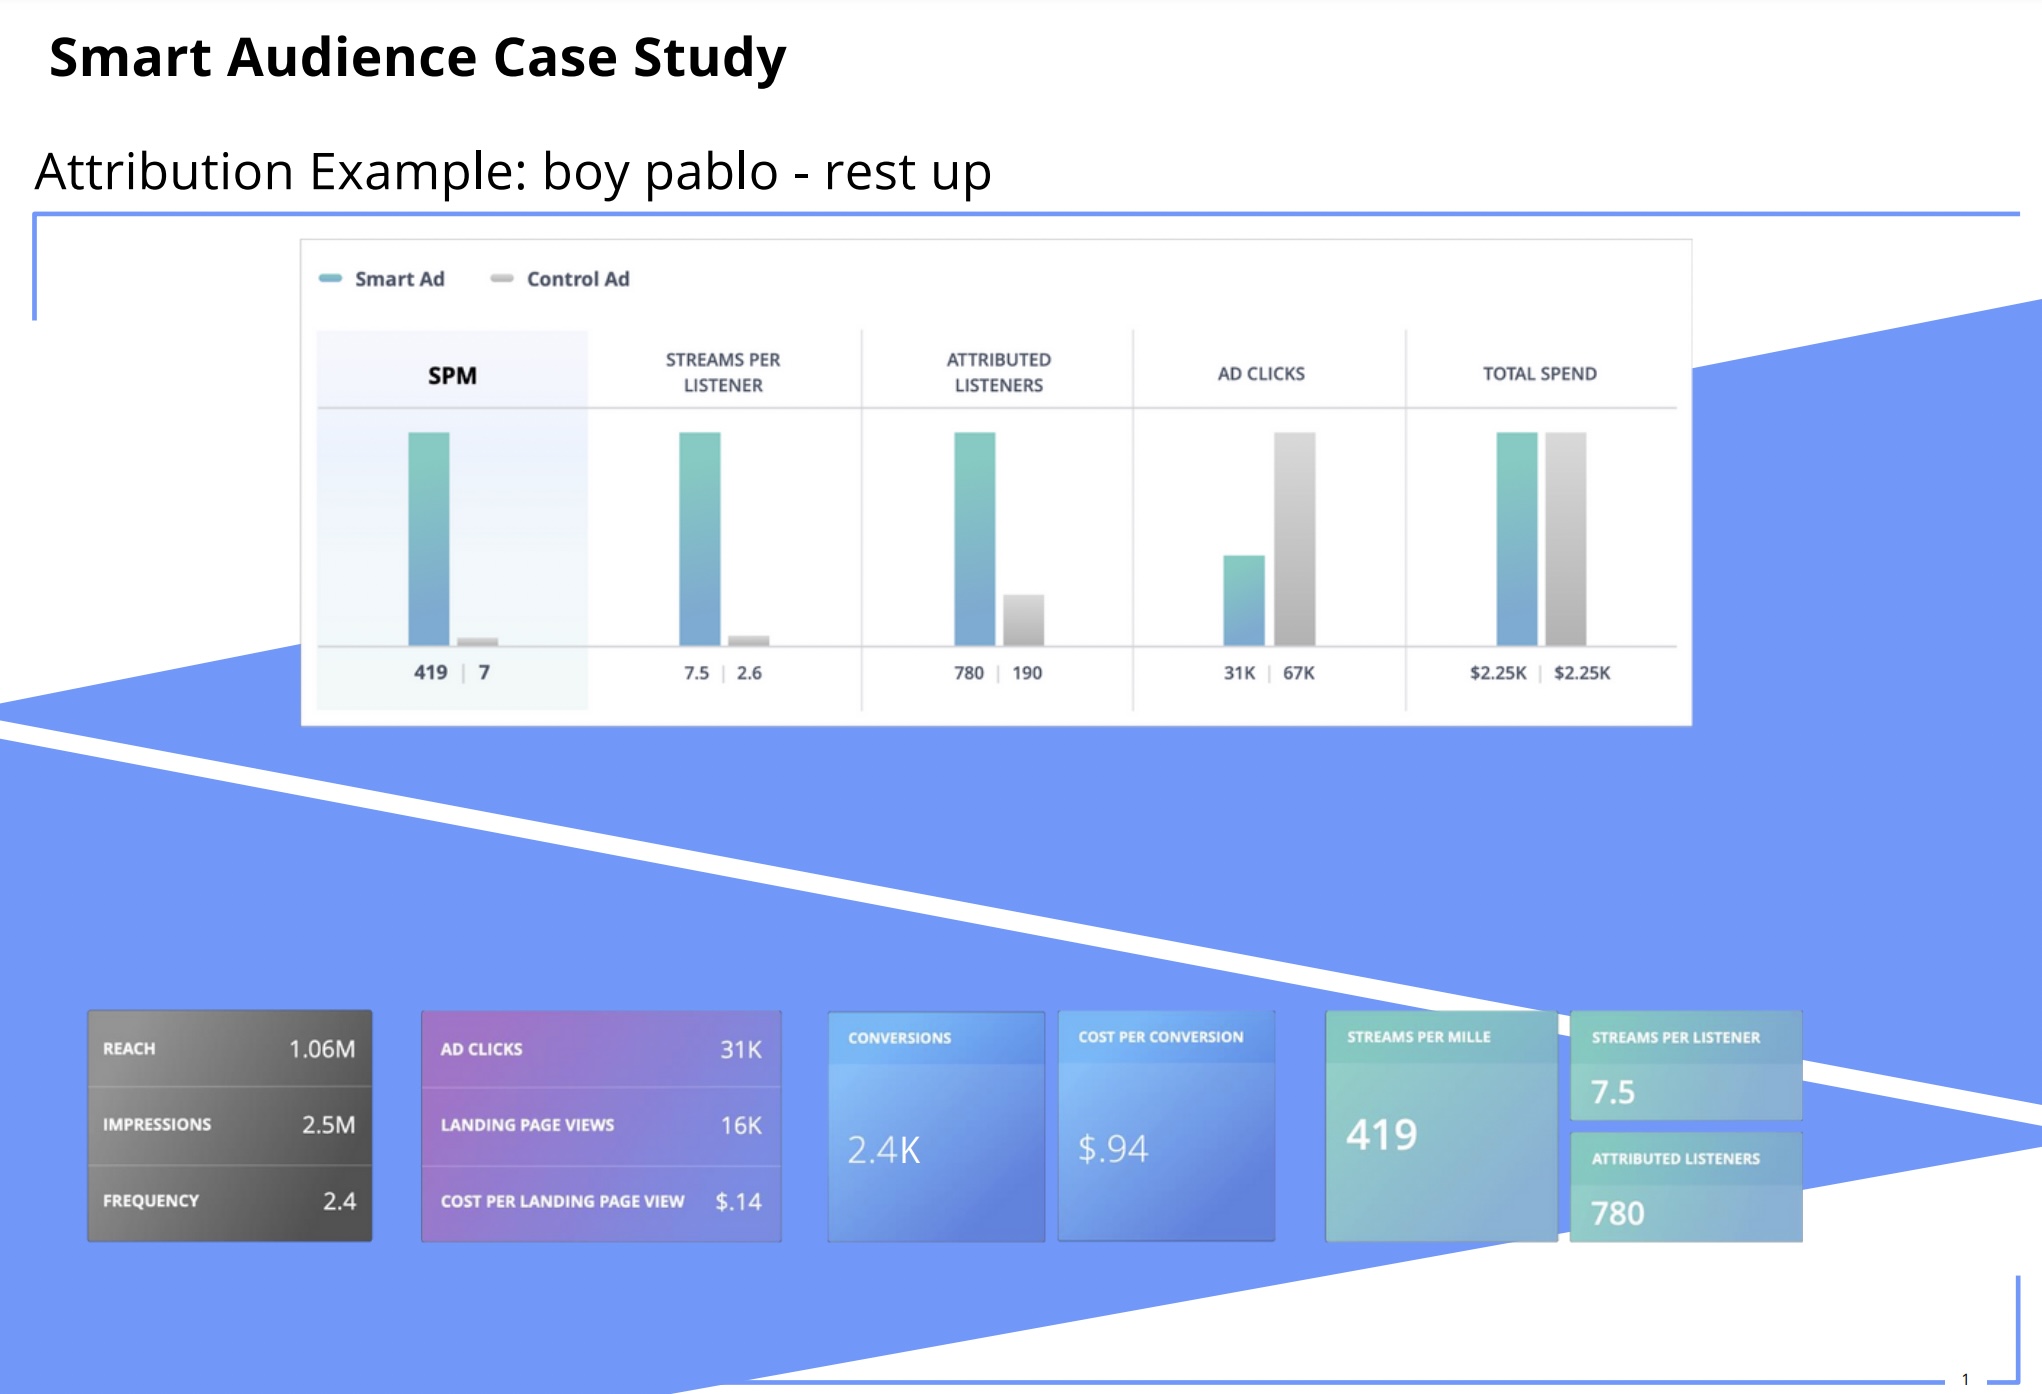Click the SPM Control Ad gray bar
Screen dimensions: 2042x1394
(478, 641)
